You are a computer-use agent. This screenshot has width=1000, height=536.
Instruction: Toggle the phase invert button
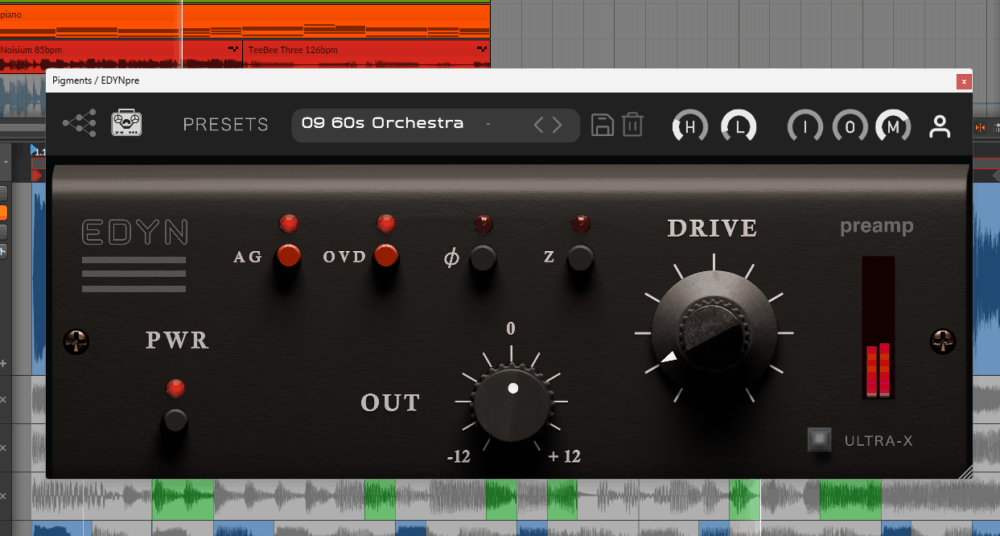(483, 258)
